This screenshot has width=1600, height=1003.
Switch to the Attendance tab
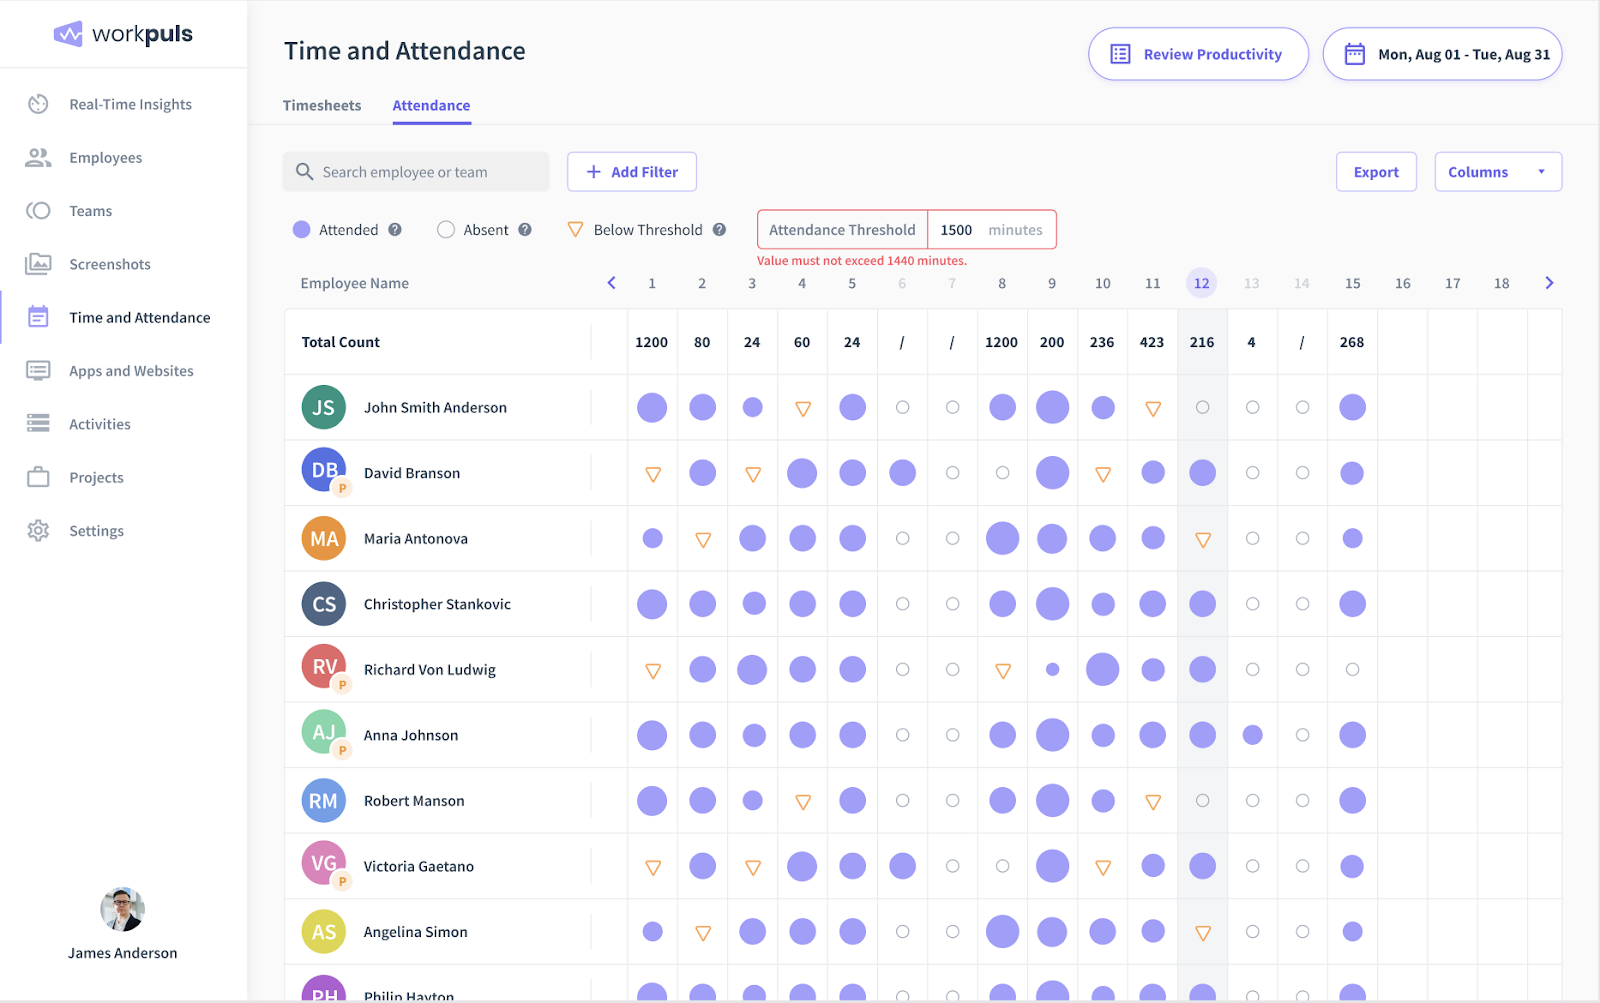coord(431,105)
